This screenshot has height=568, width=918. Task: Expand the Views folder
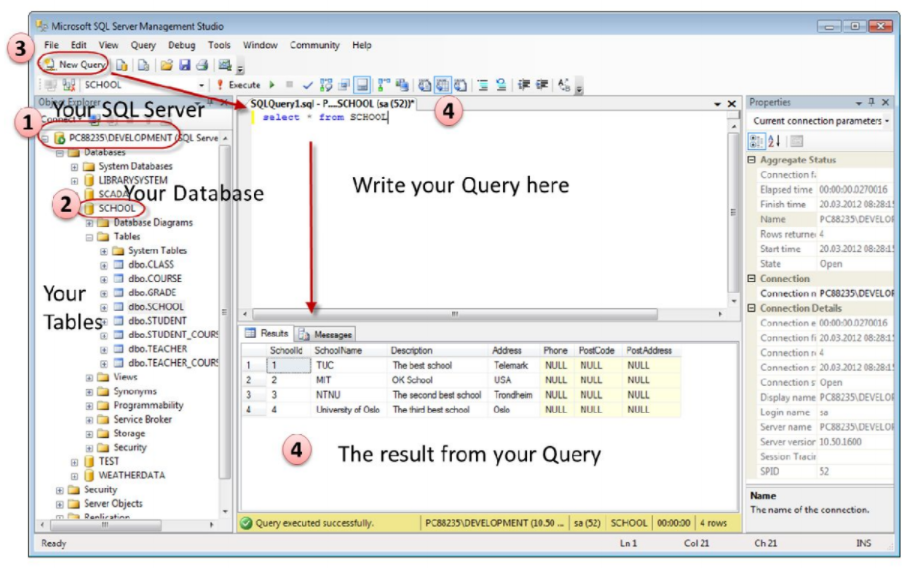pos(89,378)
